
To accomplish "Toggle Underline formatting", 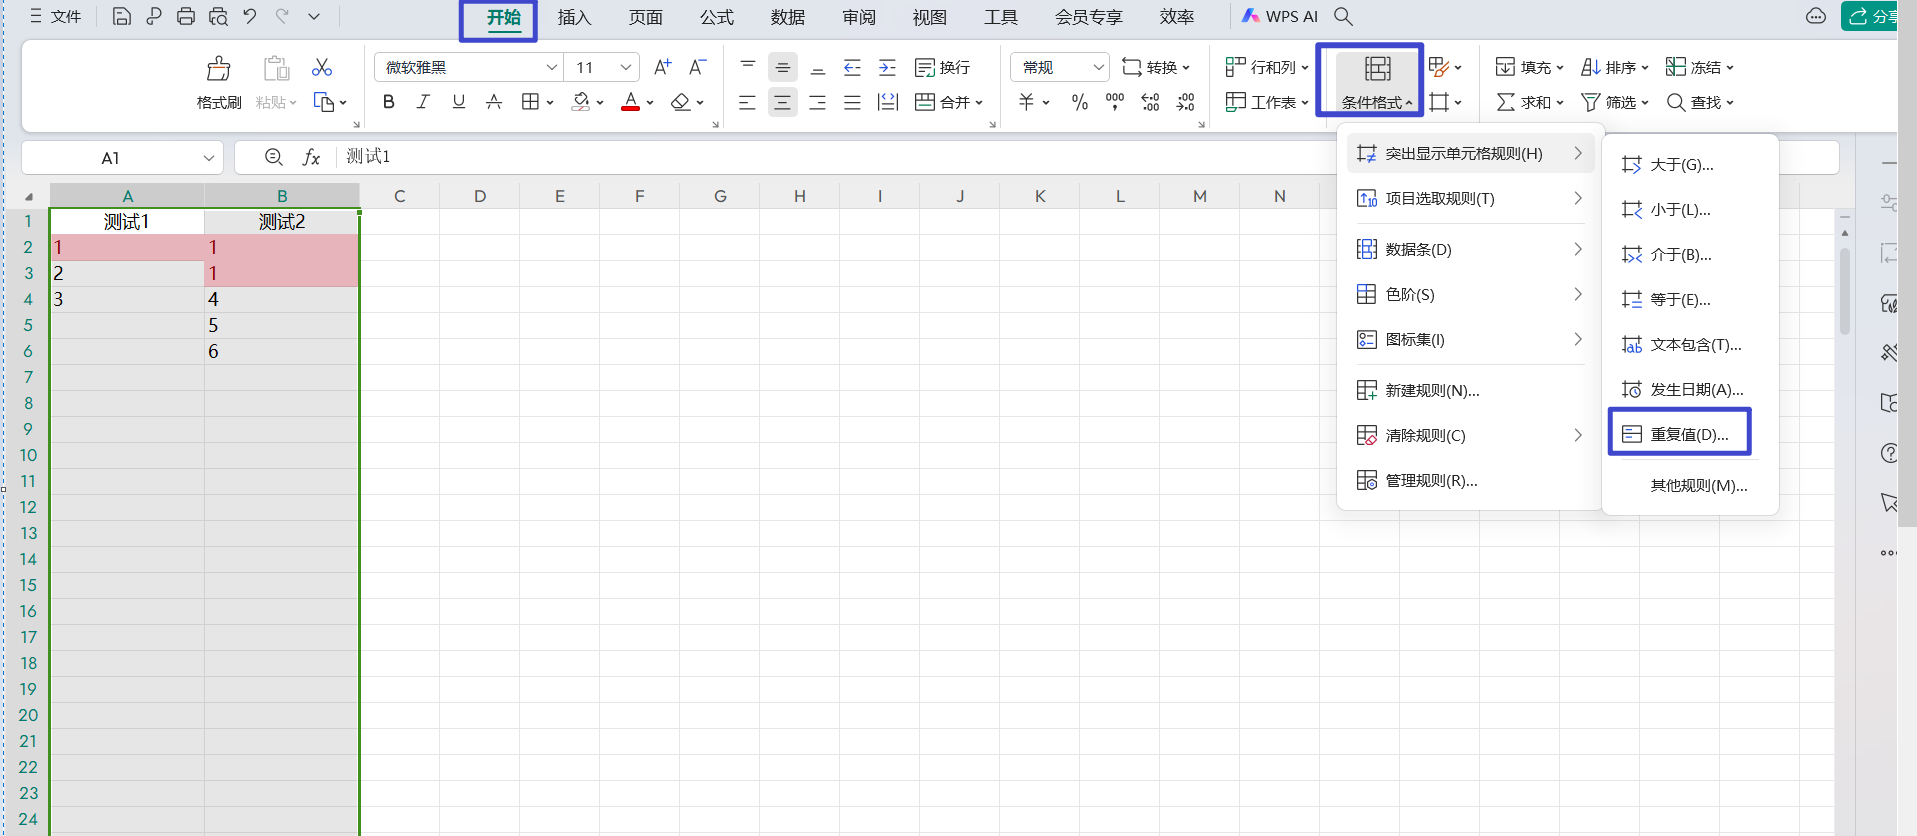I will 459,102.
